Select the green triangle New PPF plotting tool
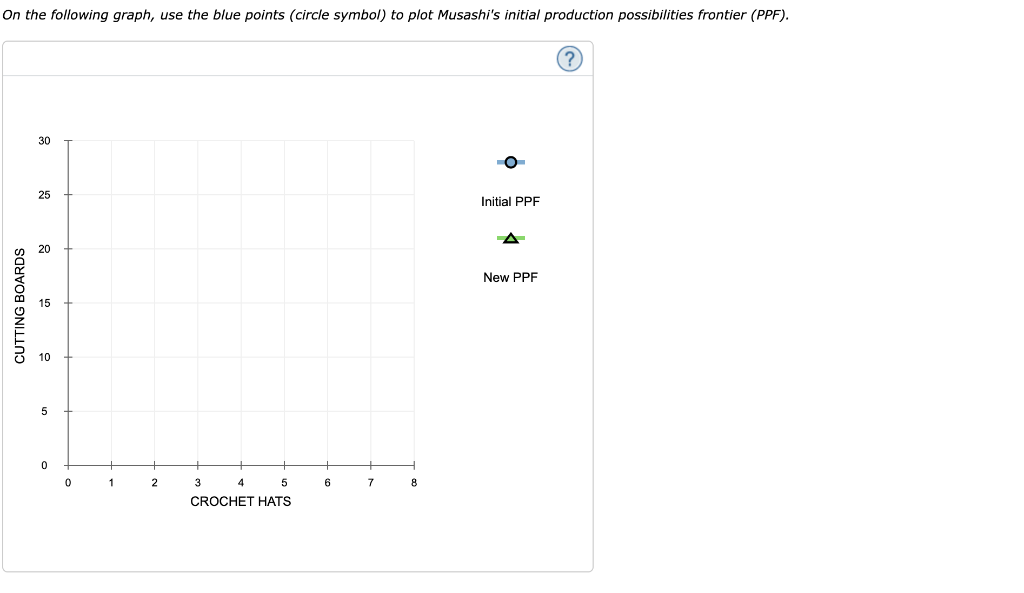 tap(510, 238)
